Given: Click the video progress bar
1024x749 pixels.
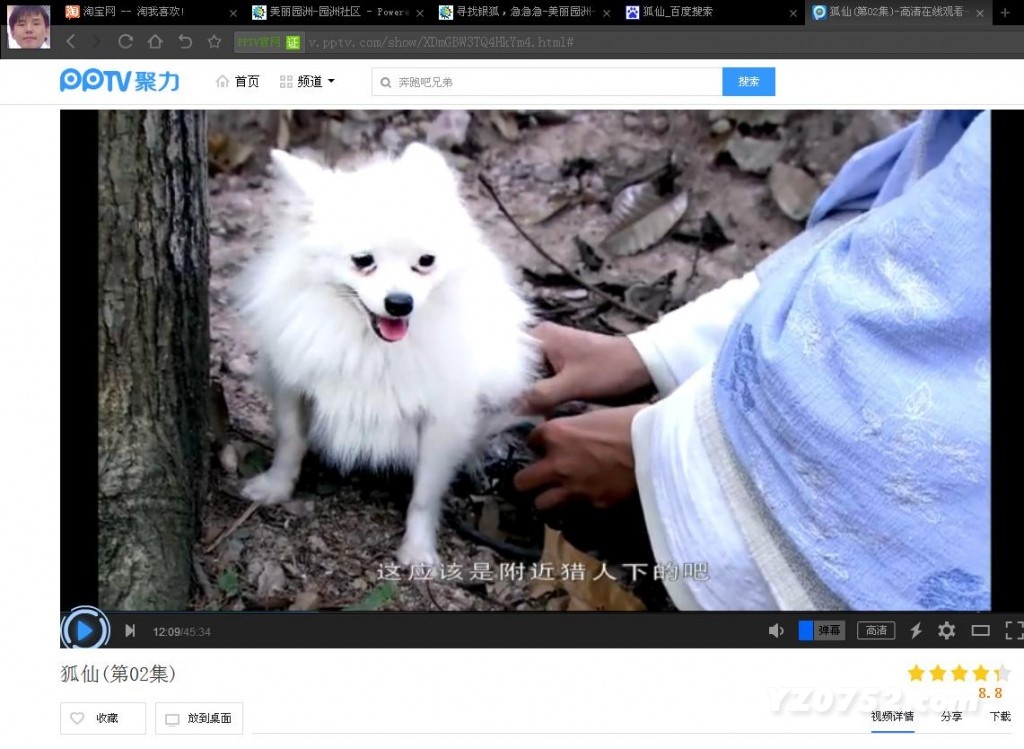Looking at the screenshot, I should click(500, 612).
